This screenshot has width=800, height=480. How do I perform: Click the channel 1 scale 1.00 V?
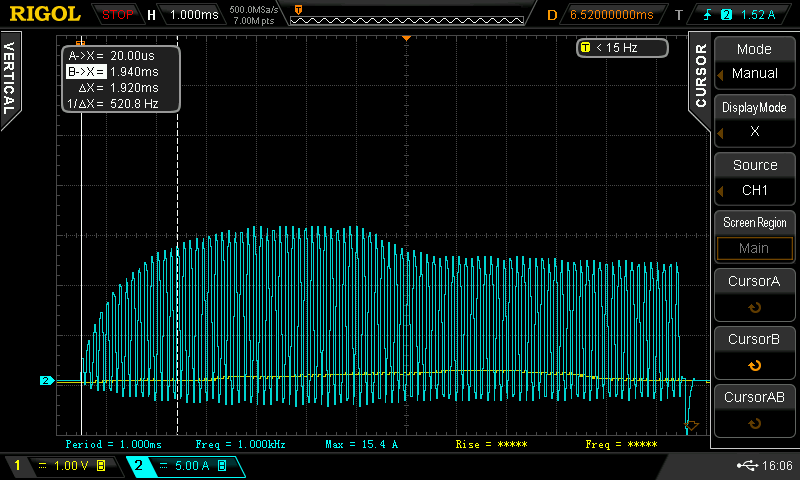click(71, 466)
